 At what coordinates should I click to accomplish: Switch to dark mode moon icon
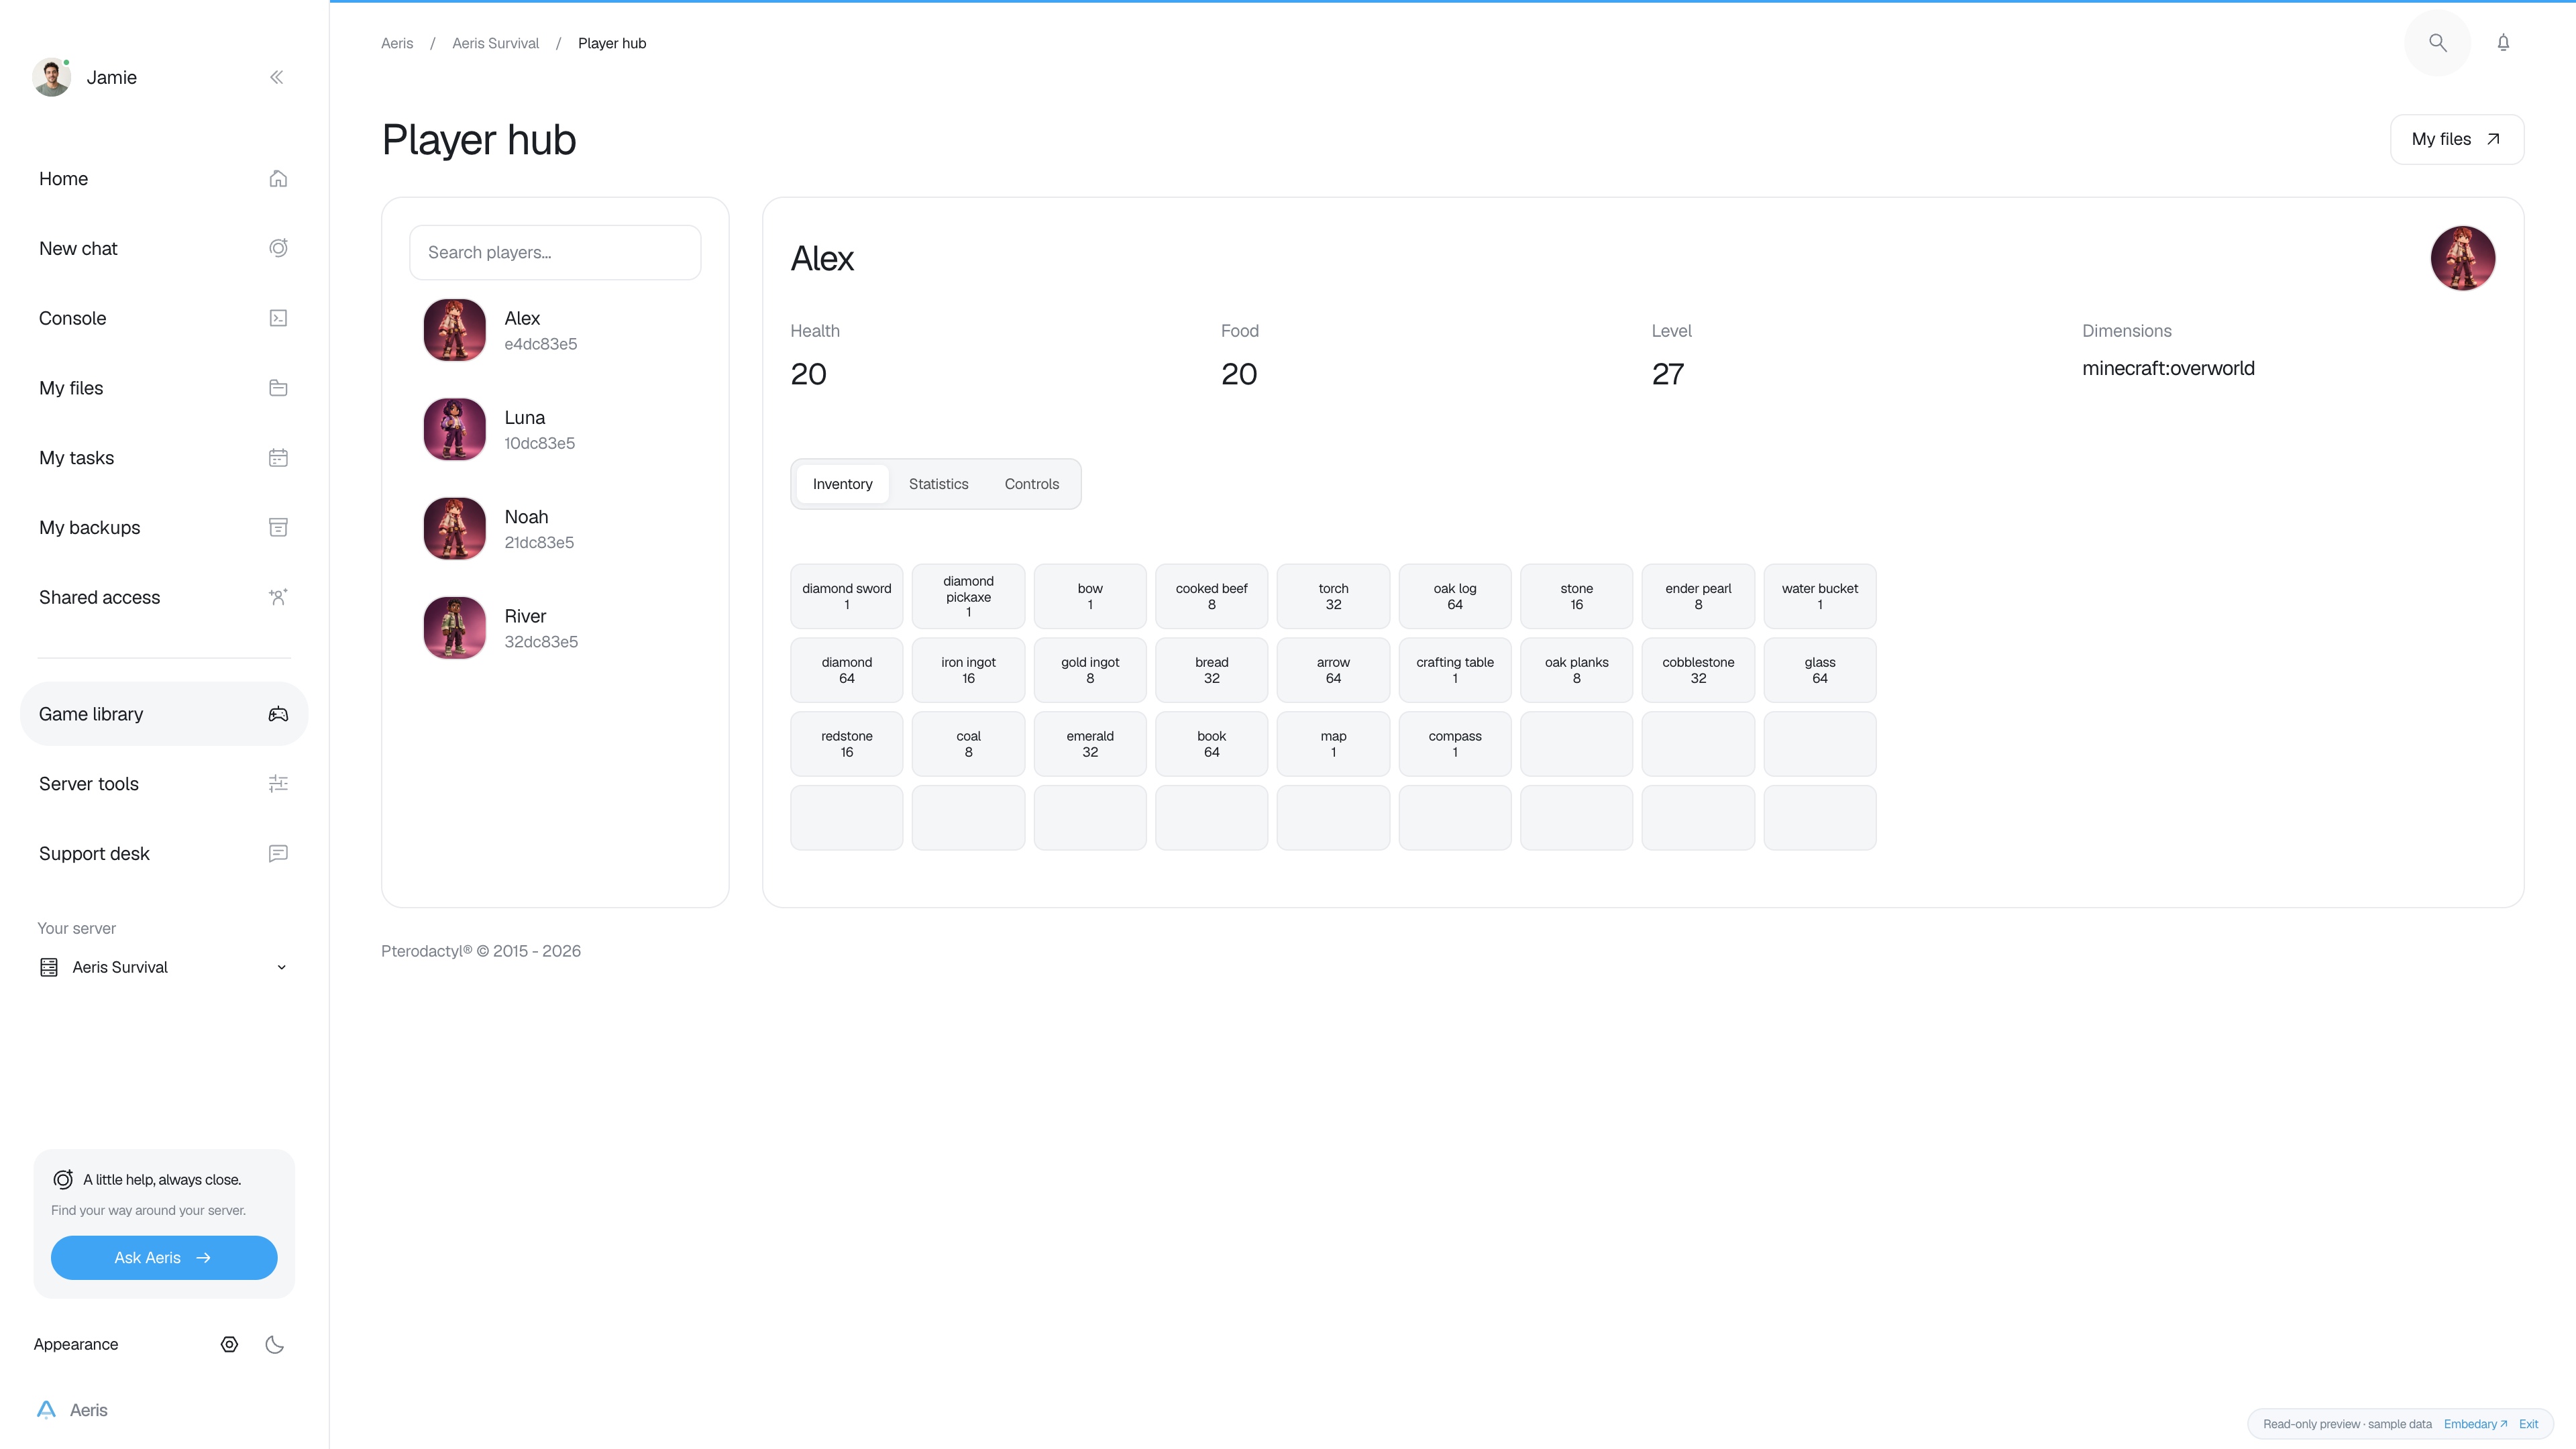(x=274, y=1344)
